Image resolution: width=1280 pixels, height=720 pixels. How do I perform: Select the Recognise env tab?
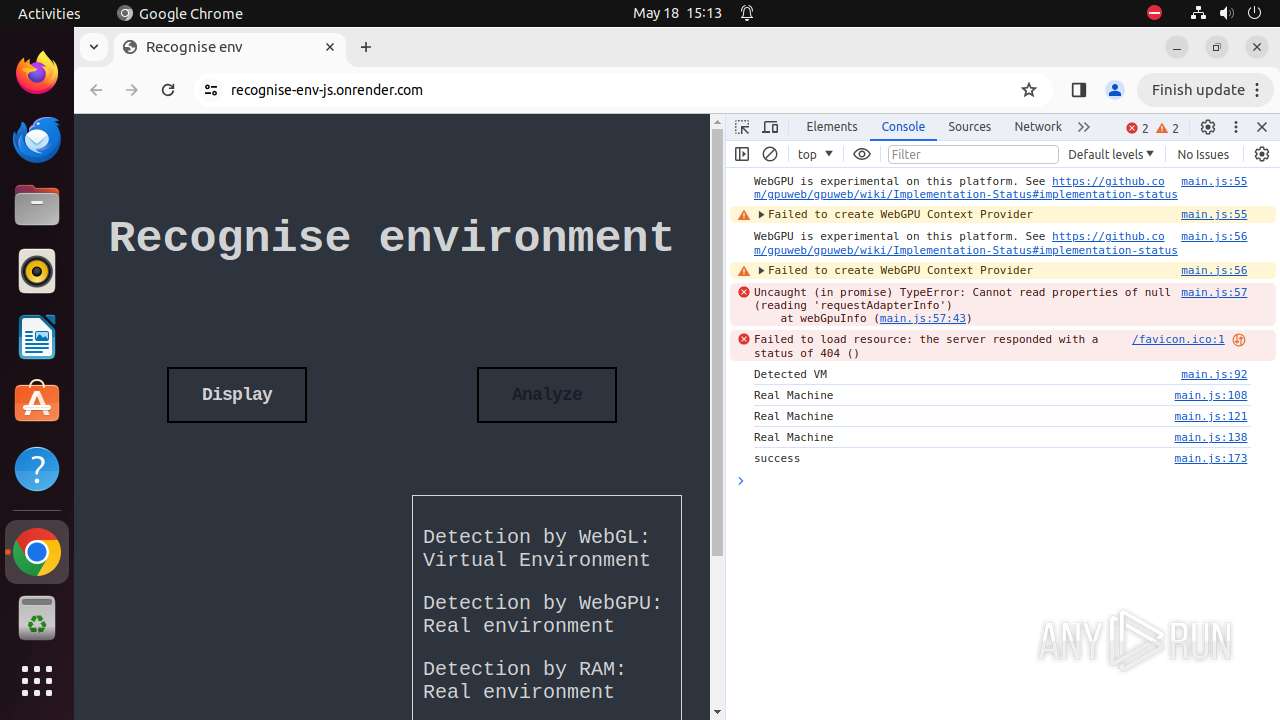pyautogui.click(x=229, y=47)
